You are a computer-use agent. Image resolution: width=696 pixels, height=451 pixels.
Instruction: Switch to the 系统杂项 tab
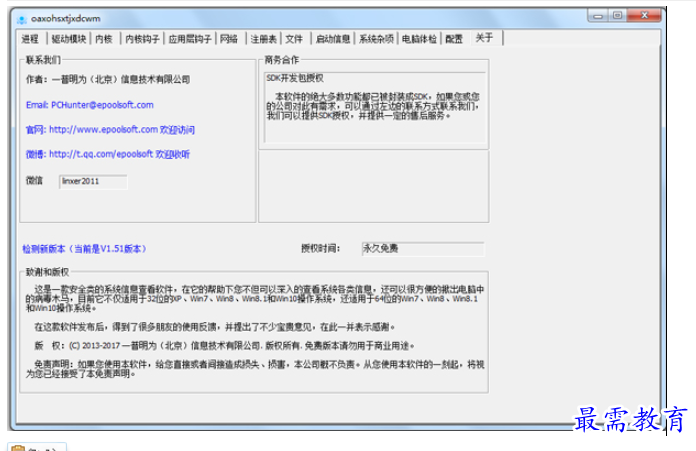[x=377, y=39]
